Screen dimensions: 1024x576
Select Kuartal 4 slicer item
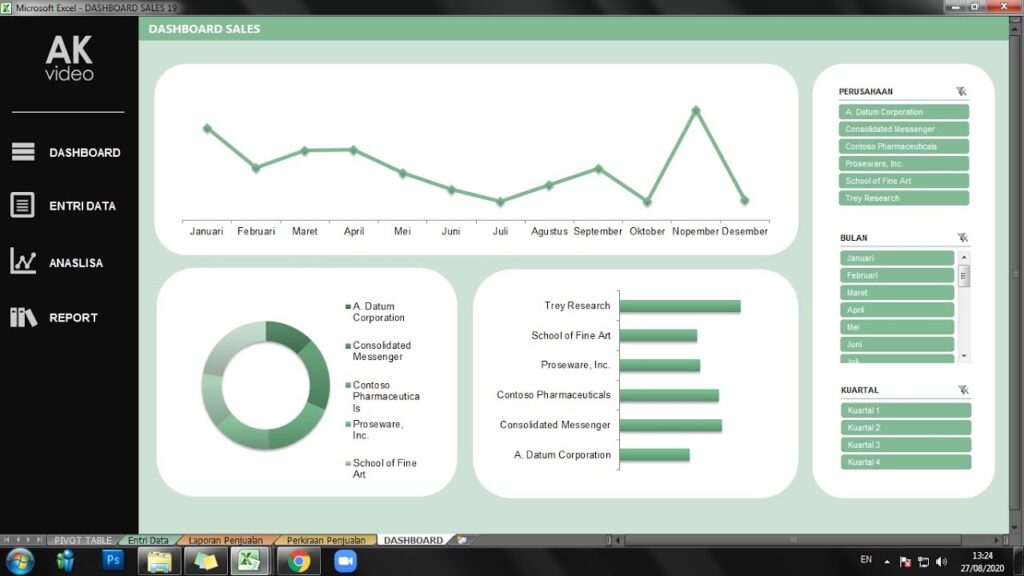[905, 462]
